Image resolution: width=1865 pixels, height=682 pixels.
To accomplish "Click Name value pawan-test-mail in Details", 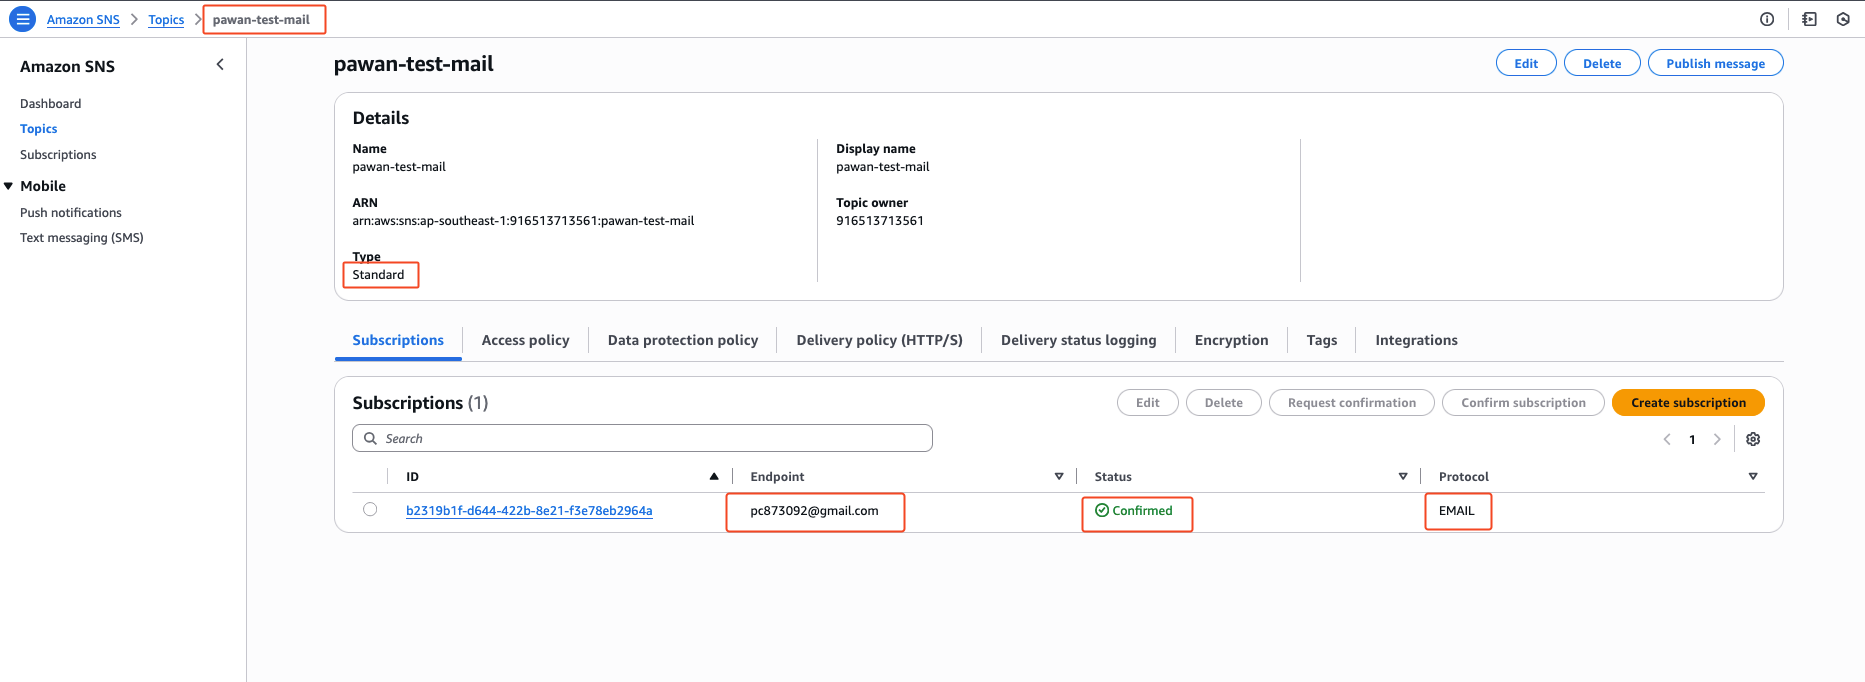I will tap(399, 167).
